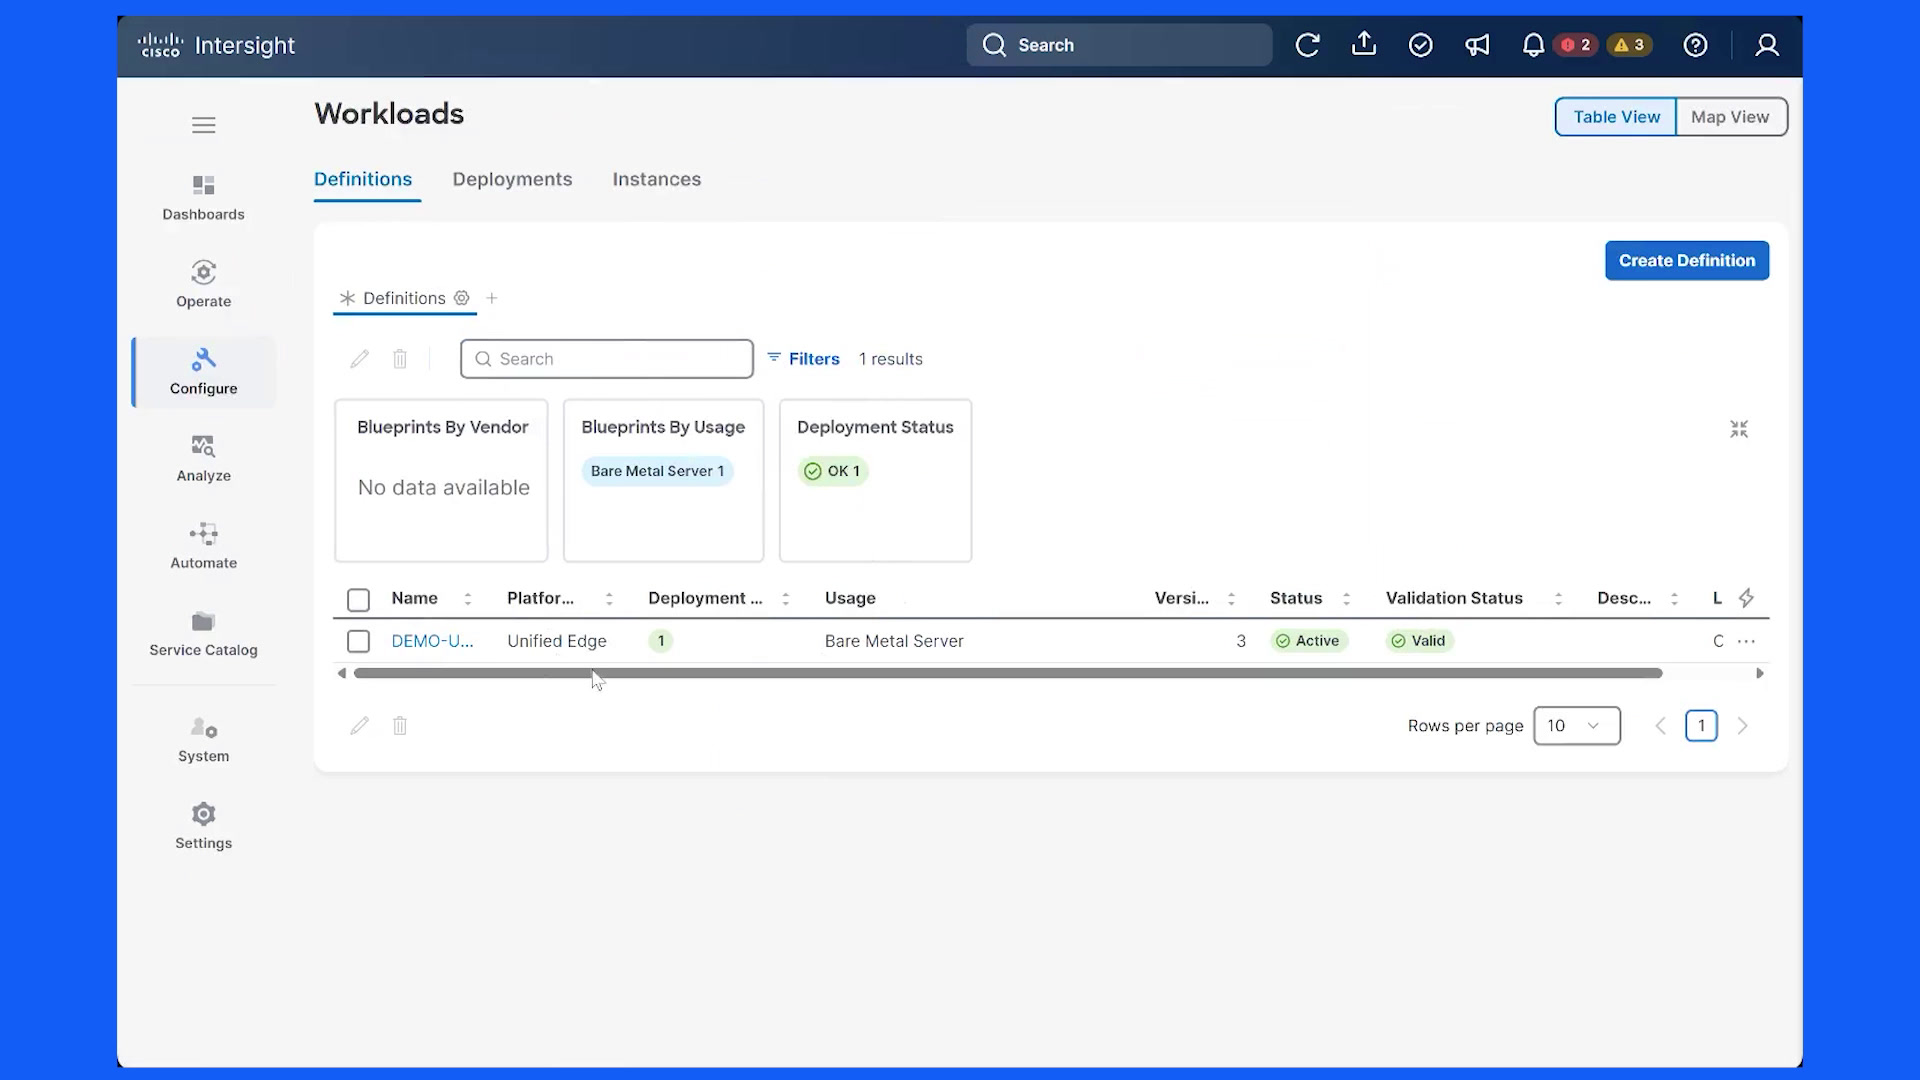Go to the Operate section
The width and height of the screenshot is (1920, 1080).
(x=203, y=285)
